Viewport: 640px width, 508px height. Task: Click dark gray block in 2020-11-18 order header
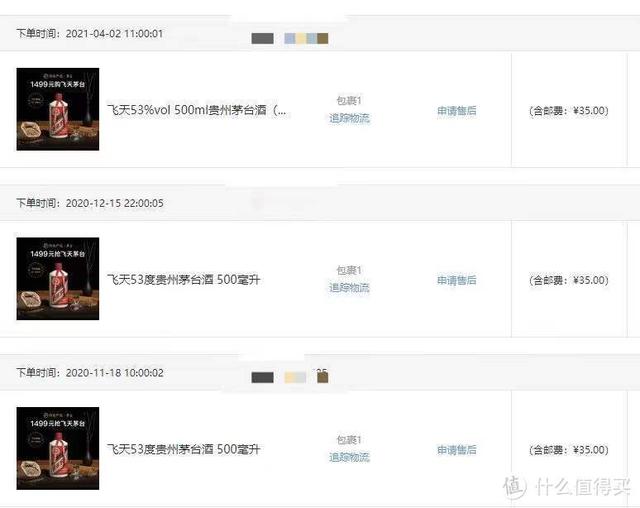pyautogui.click(x=262, y=377)
